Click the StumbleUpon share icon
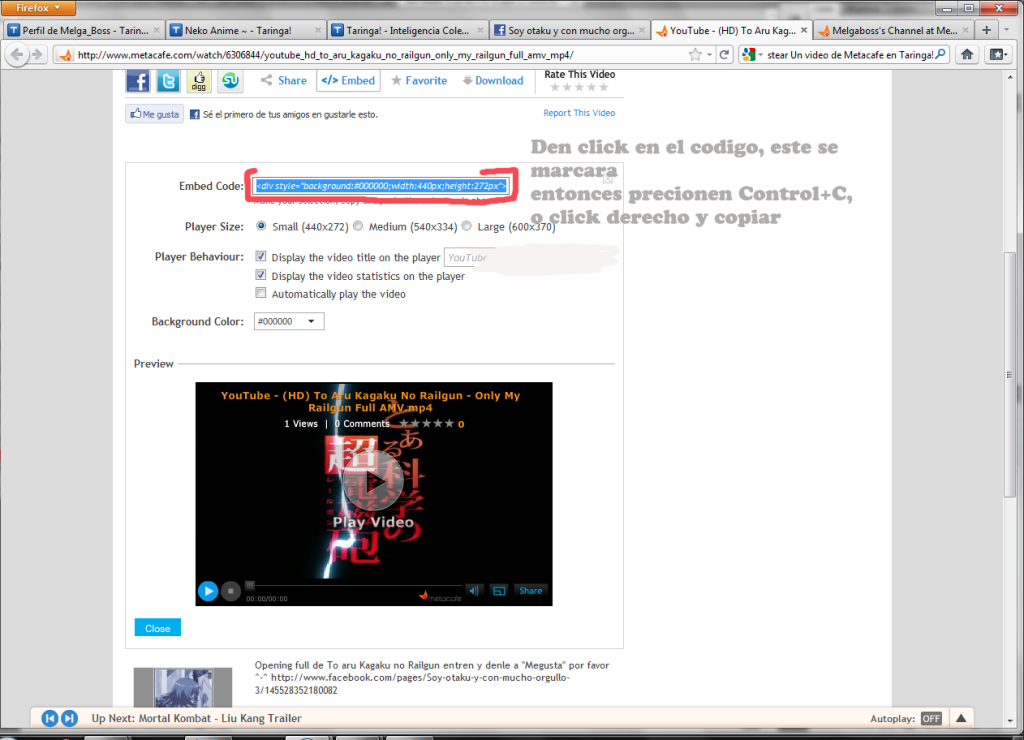1024x740 pixels. click(230, 82)
